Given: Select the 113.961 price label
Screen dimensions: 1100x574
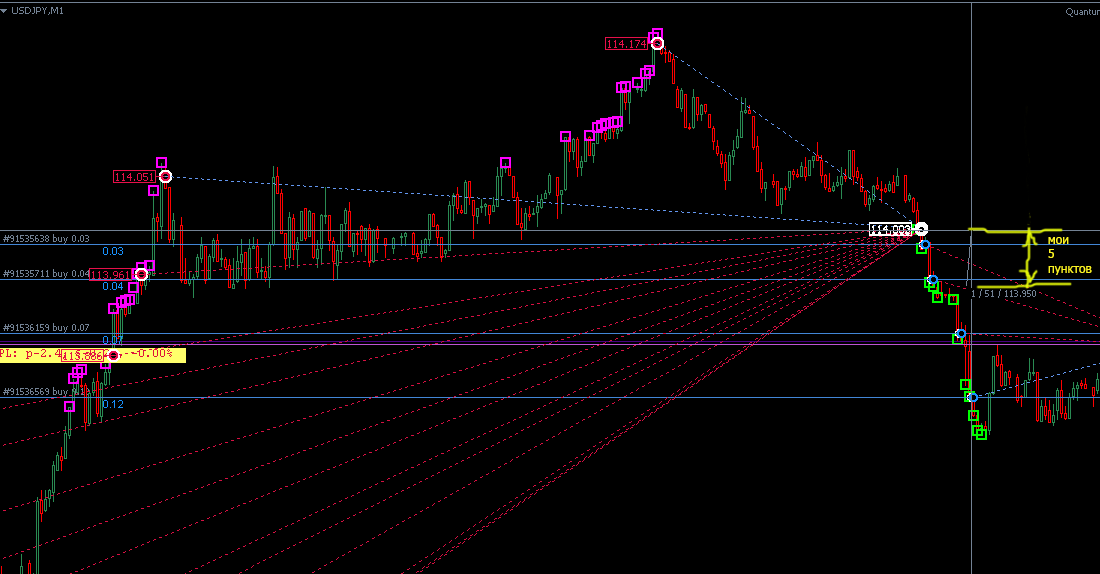Looking at the screenshot, I should 111,274.
